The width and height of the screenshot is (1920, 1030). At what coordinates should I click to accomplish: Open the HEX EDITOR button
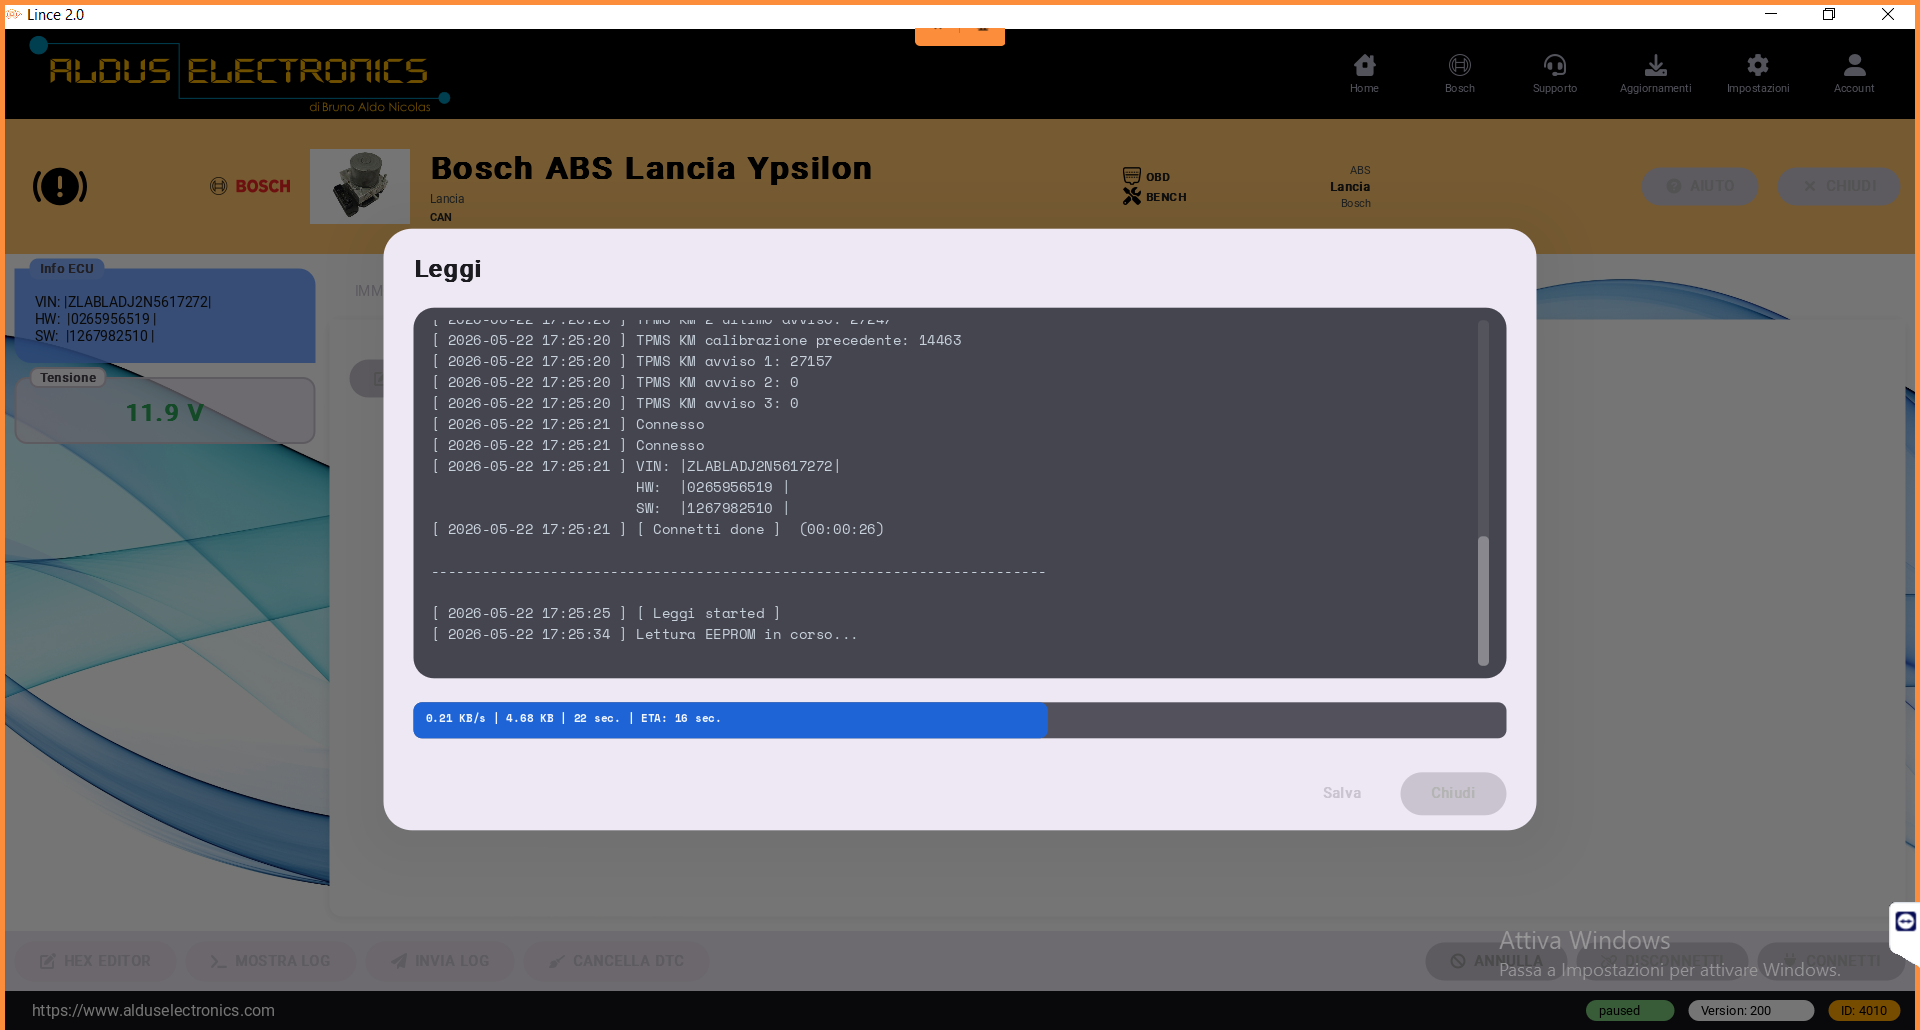click(95, 961)
